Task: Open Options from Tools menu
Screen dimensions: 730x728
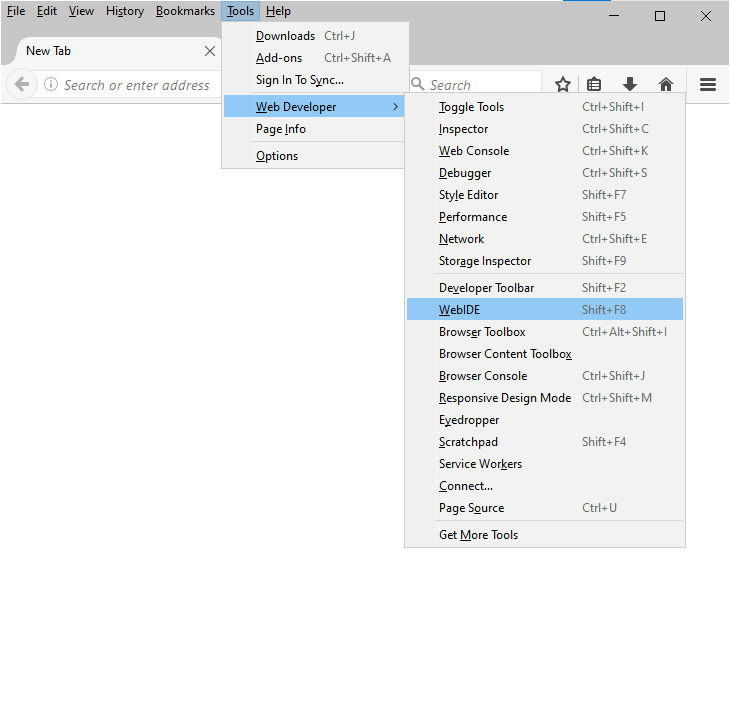Action: point(315,156)
